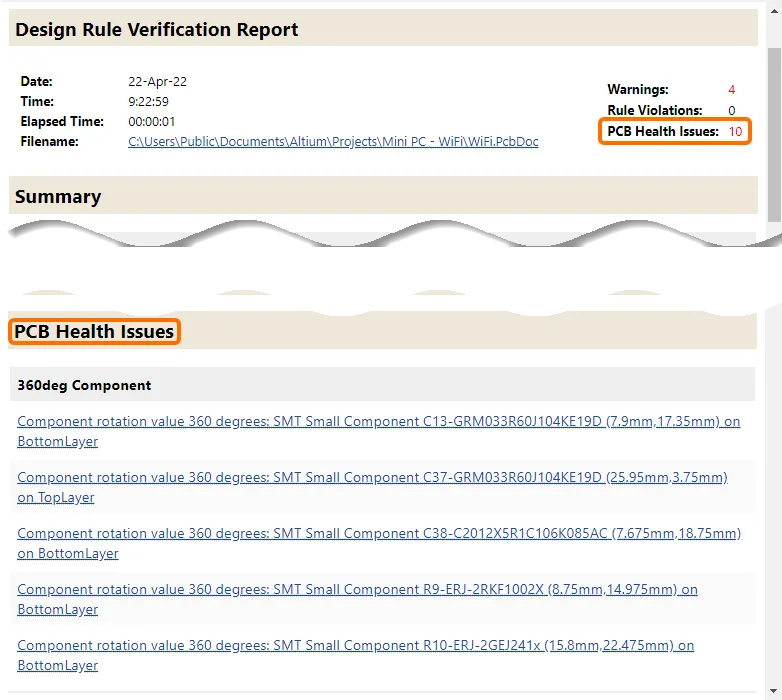
Task: Click the PCB Health Issues count 10
Action: pyautogui.click(x=735, y=132)
